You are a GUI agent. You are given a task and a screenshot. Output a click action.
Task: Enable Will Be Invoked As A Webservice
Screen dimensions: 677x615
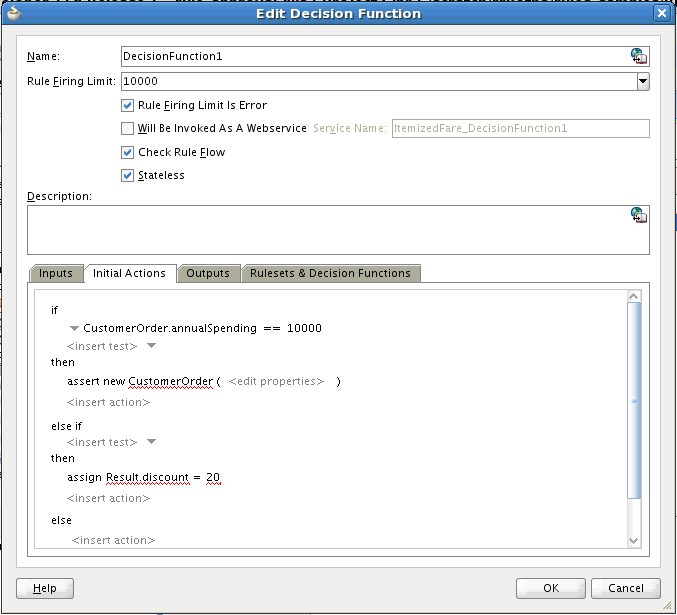click(x=127, y=128)
